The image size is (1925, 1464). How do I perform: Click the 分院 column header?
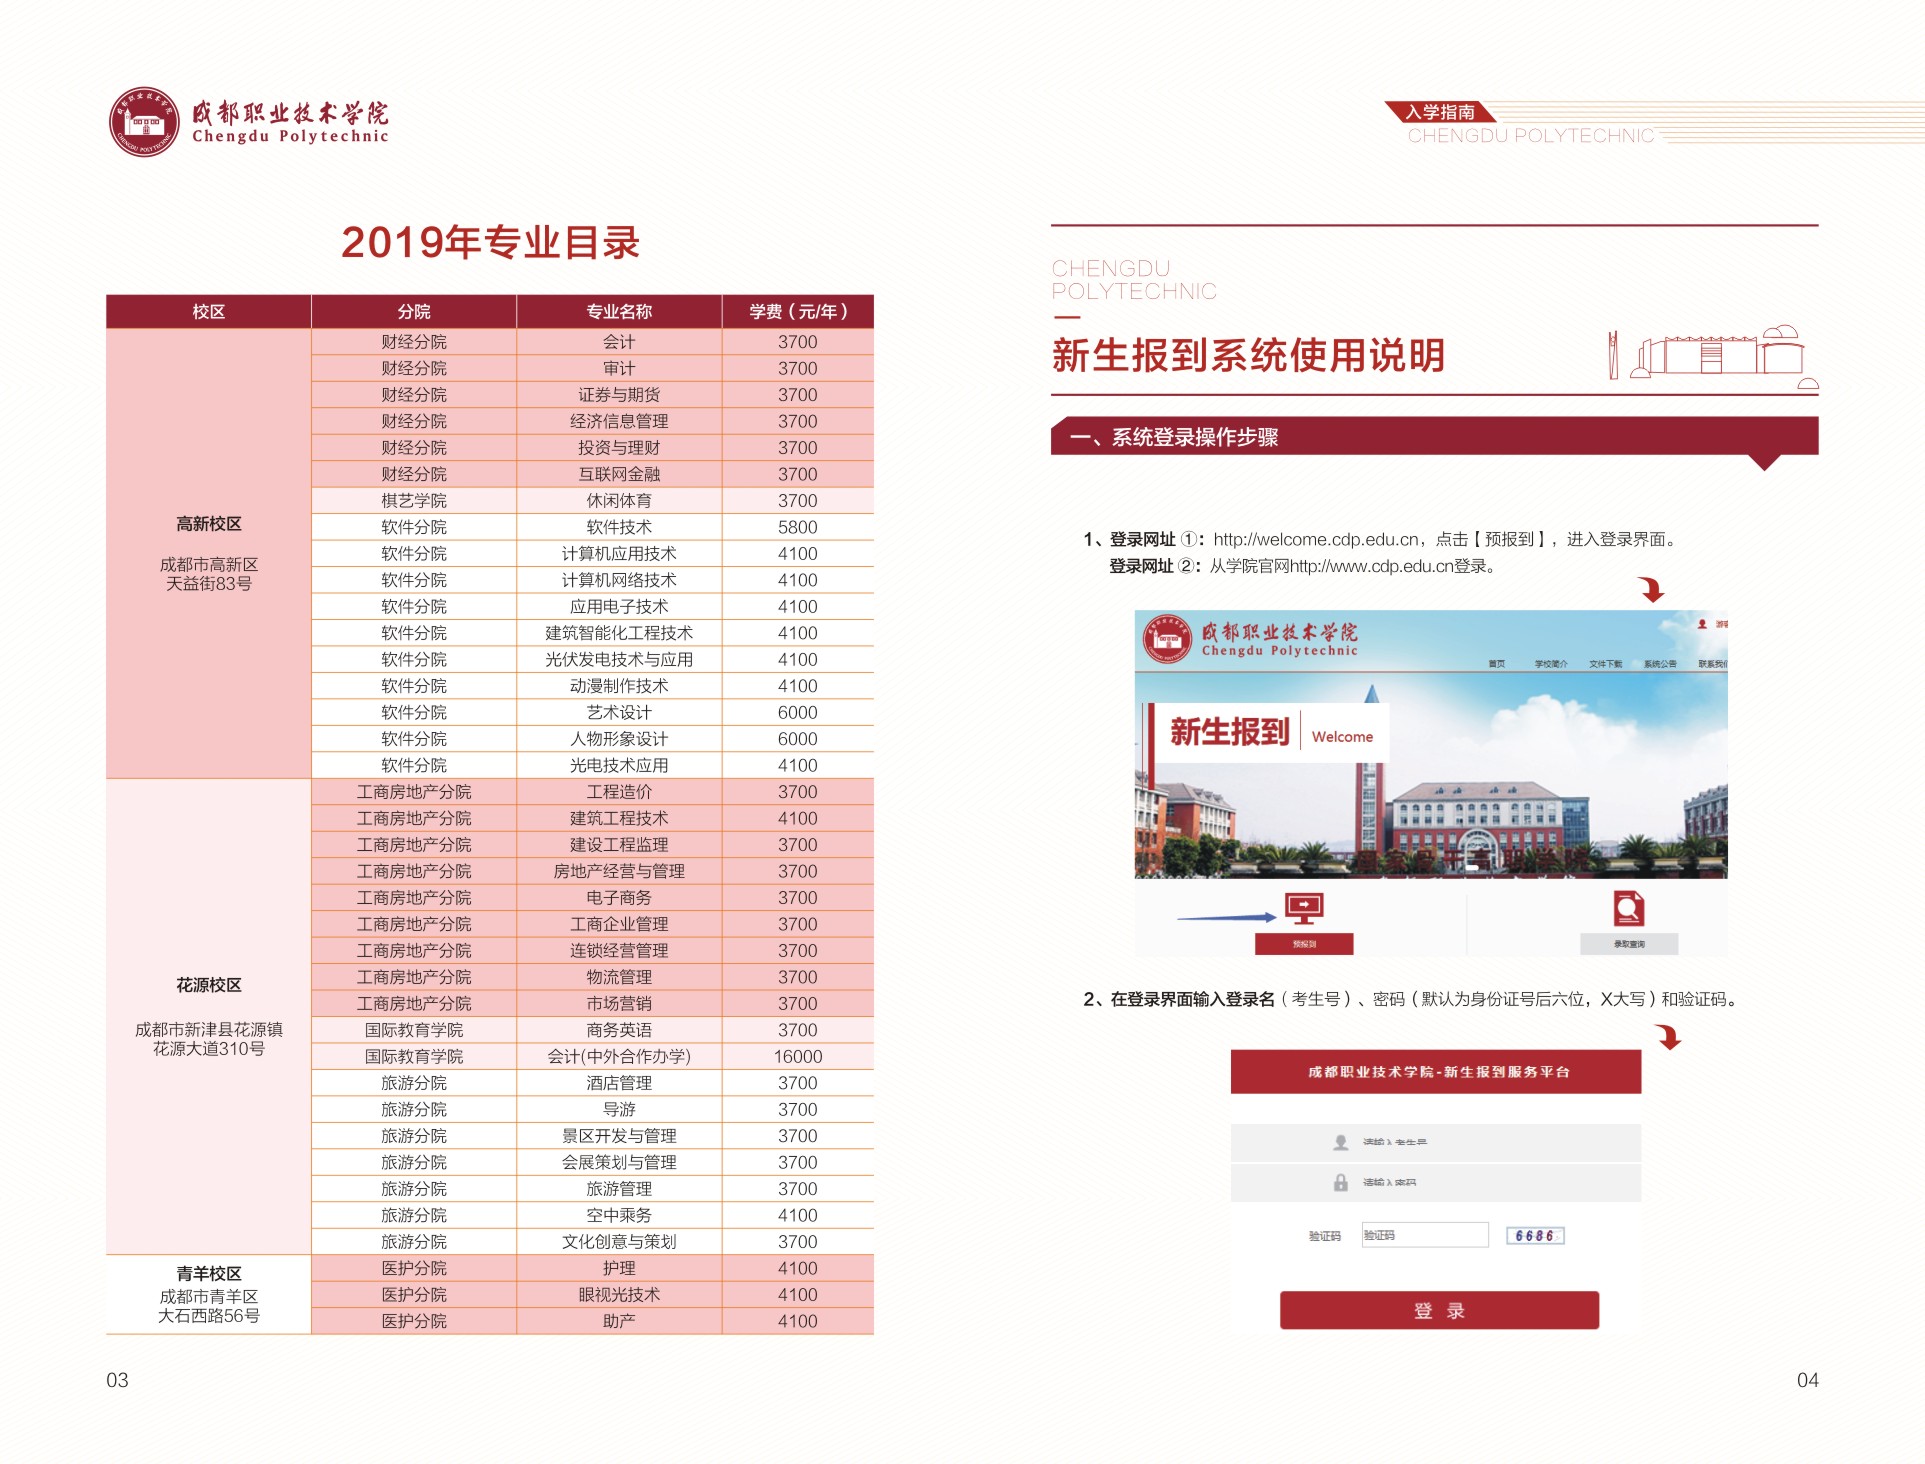point(414,311)
